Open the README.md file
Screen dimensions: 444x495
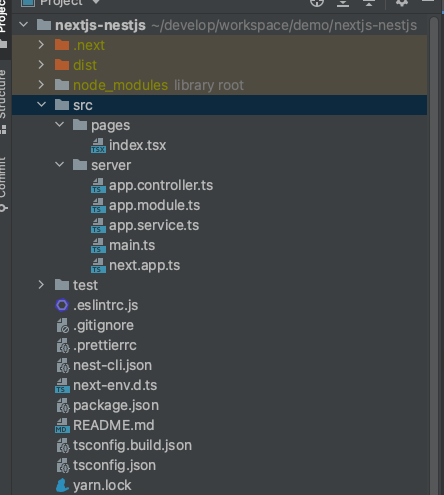[x=114, y=425]
